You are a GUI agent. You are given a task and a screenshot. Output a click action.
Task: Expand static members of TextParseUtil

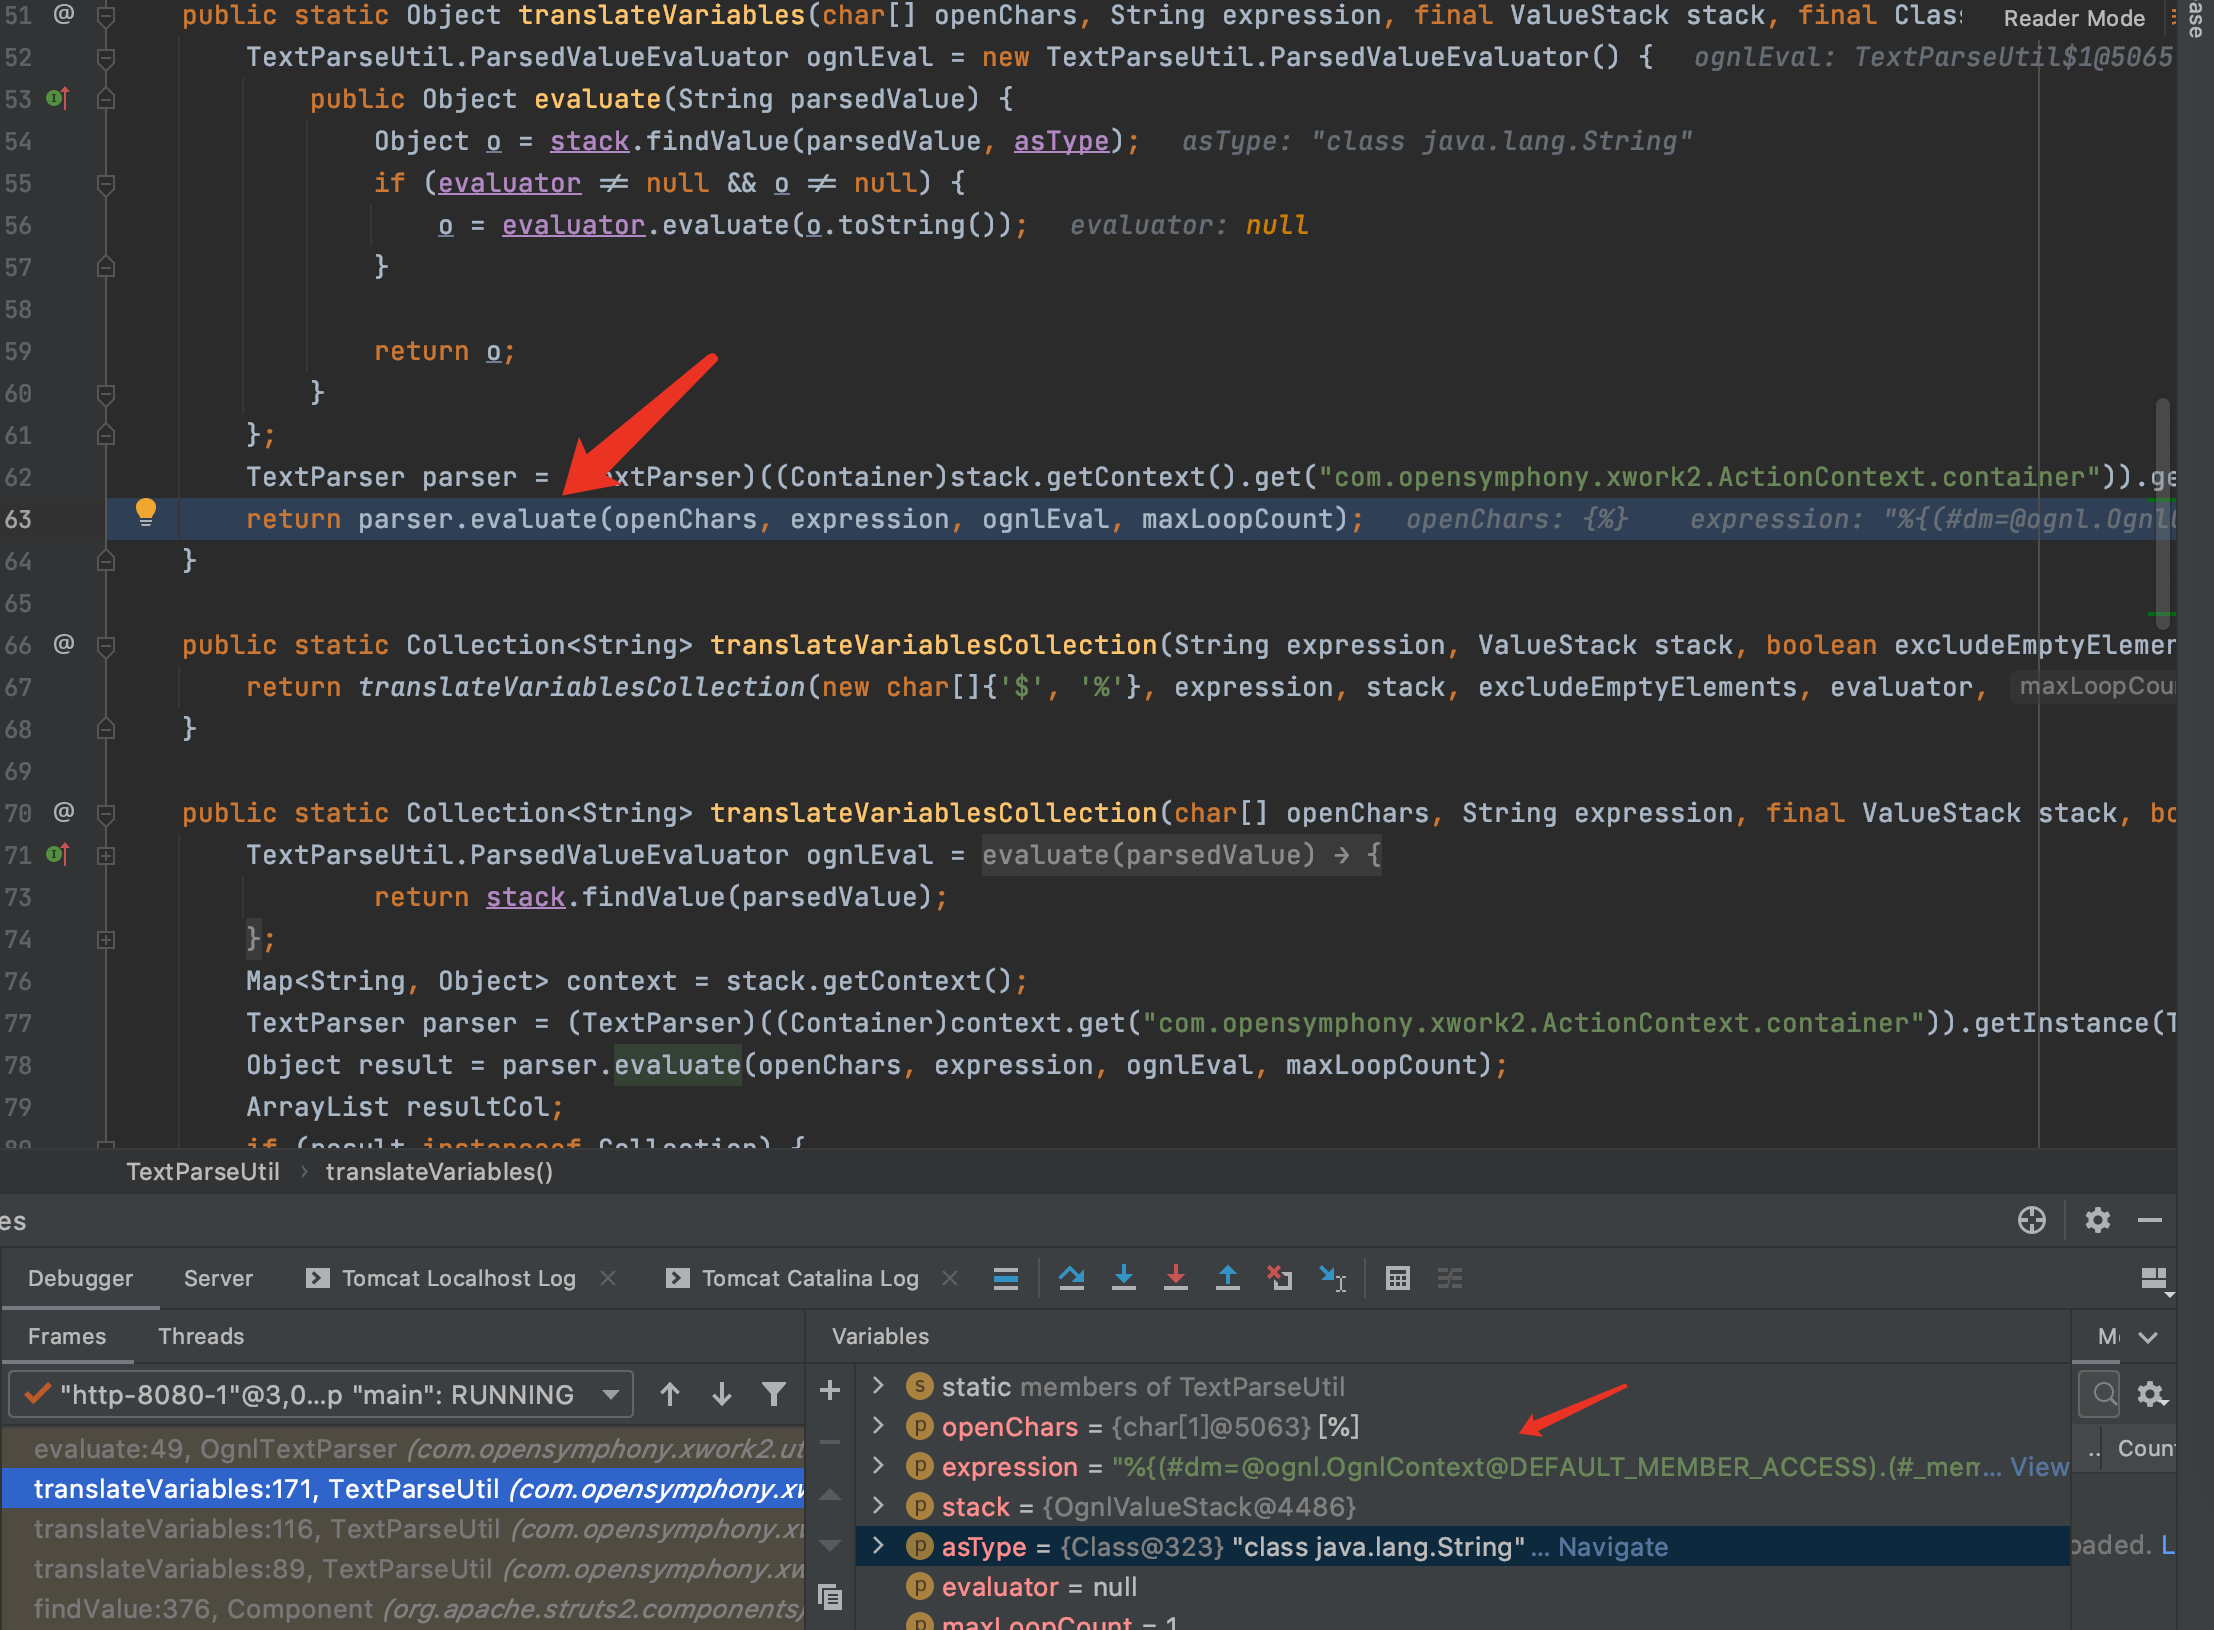[x=878, y=1386]
